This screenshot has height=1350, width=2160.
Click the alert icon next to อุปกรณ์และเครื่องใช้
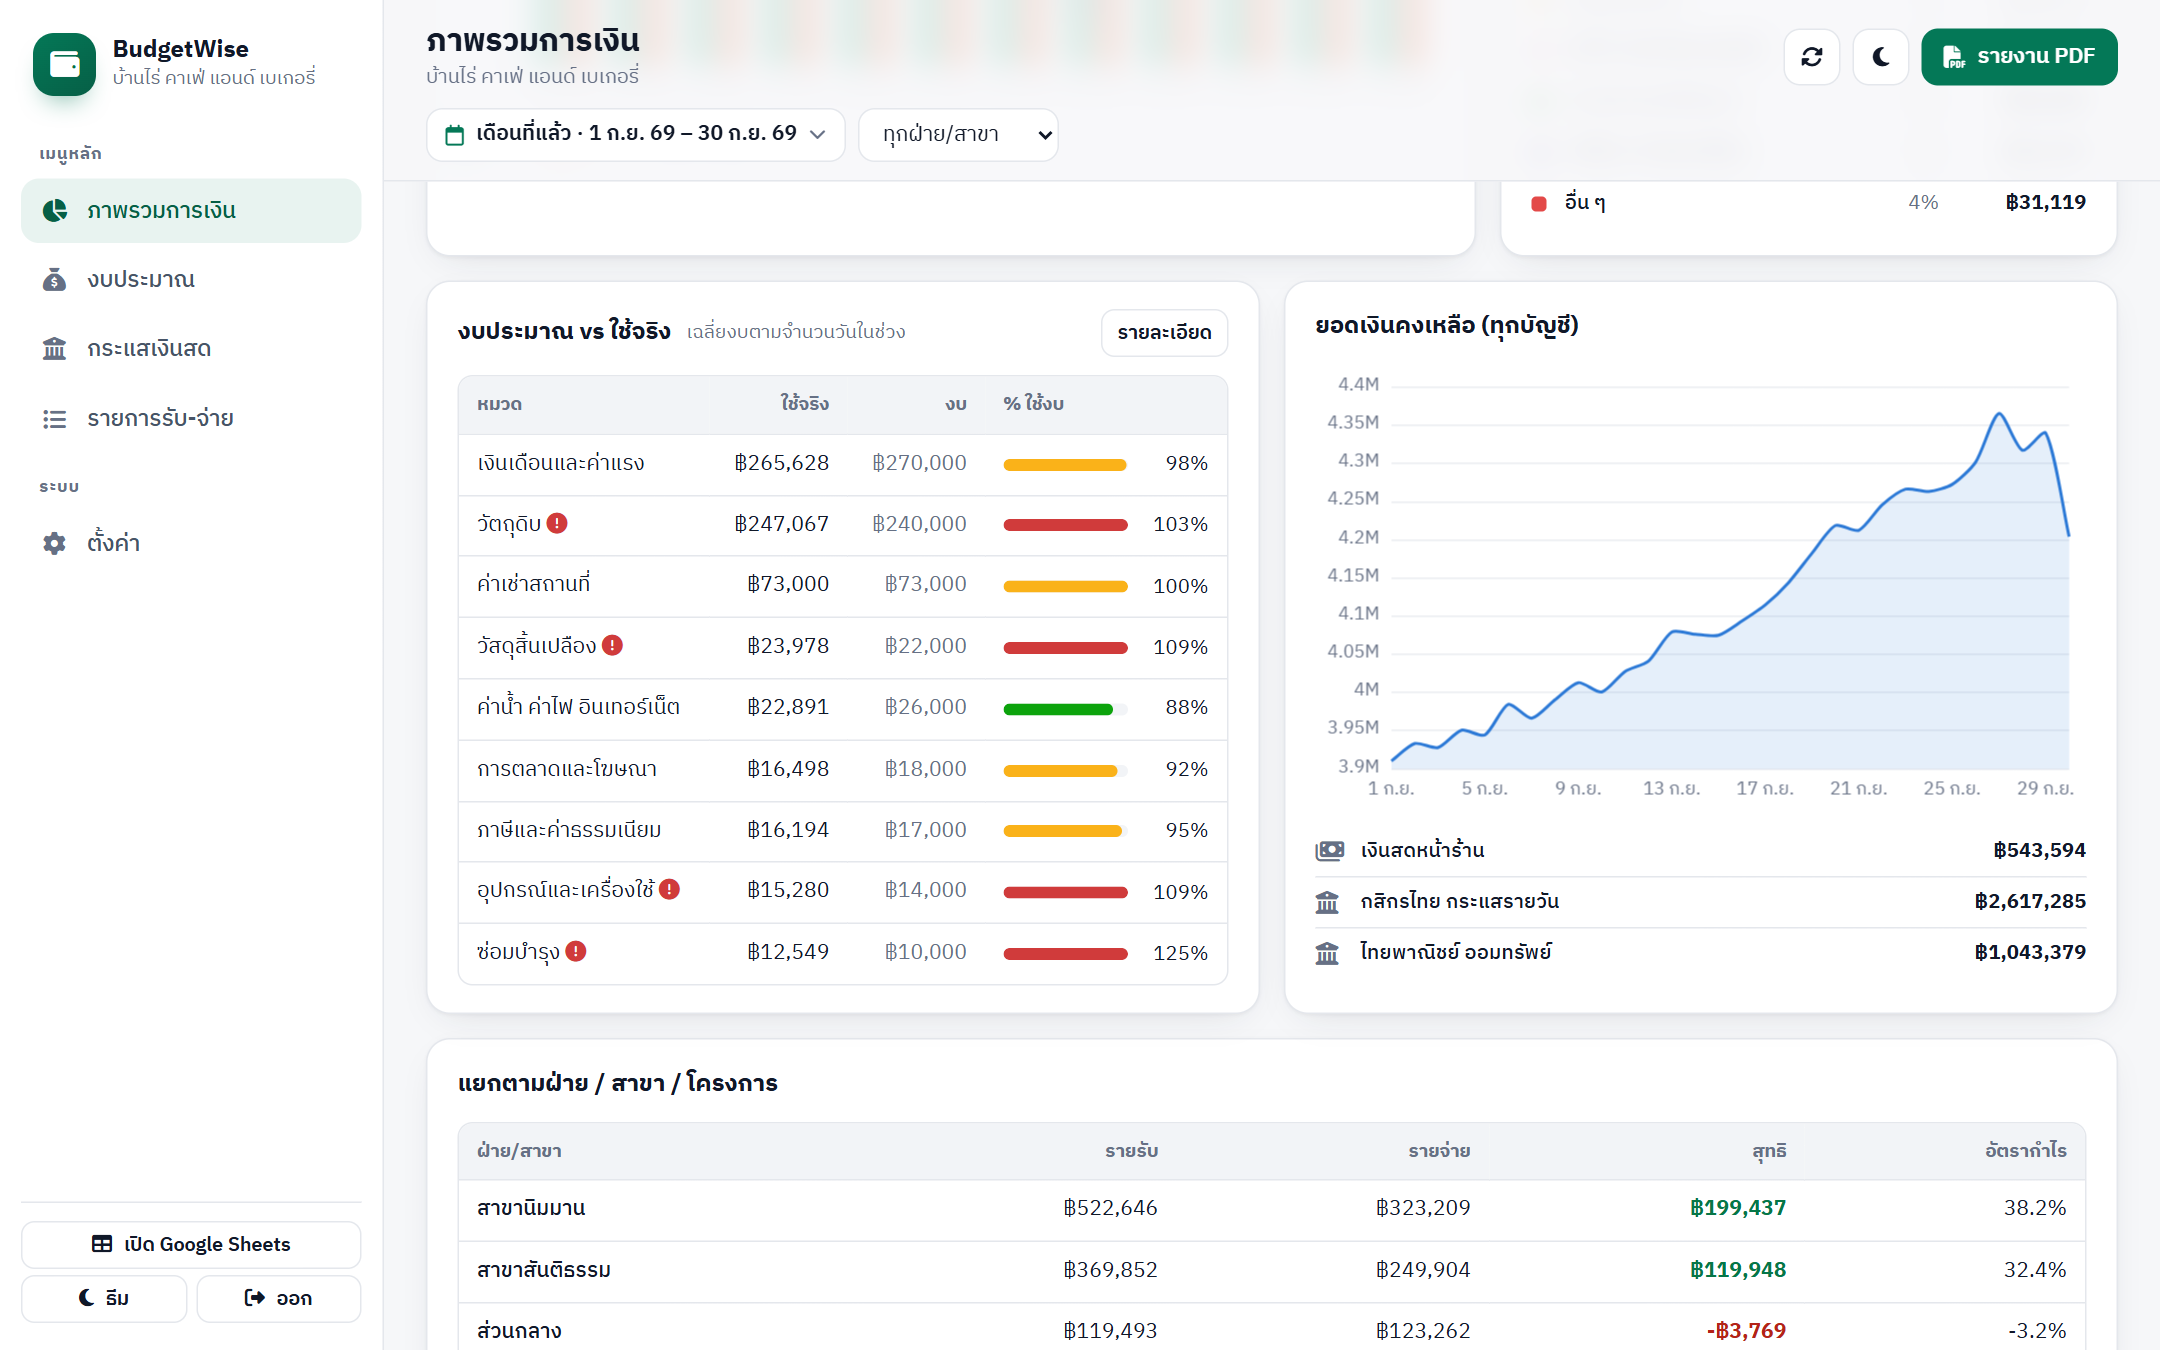[670, 889]
